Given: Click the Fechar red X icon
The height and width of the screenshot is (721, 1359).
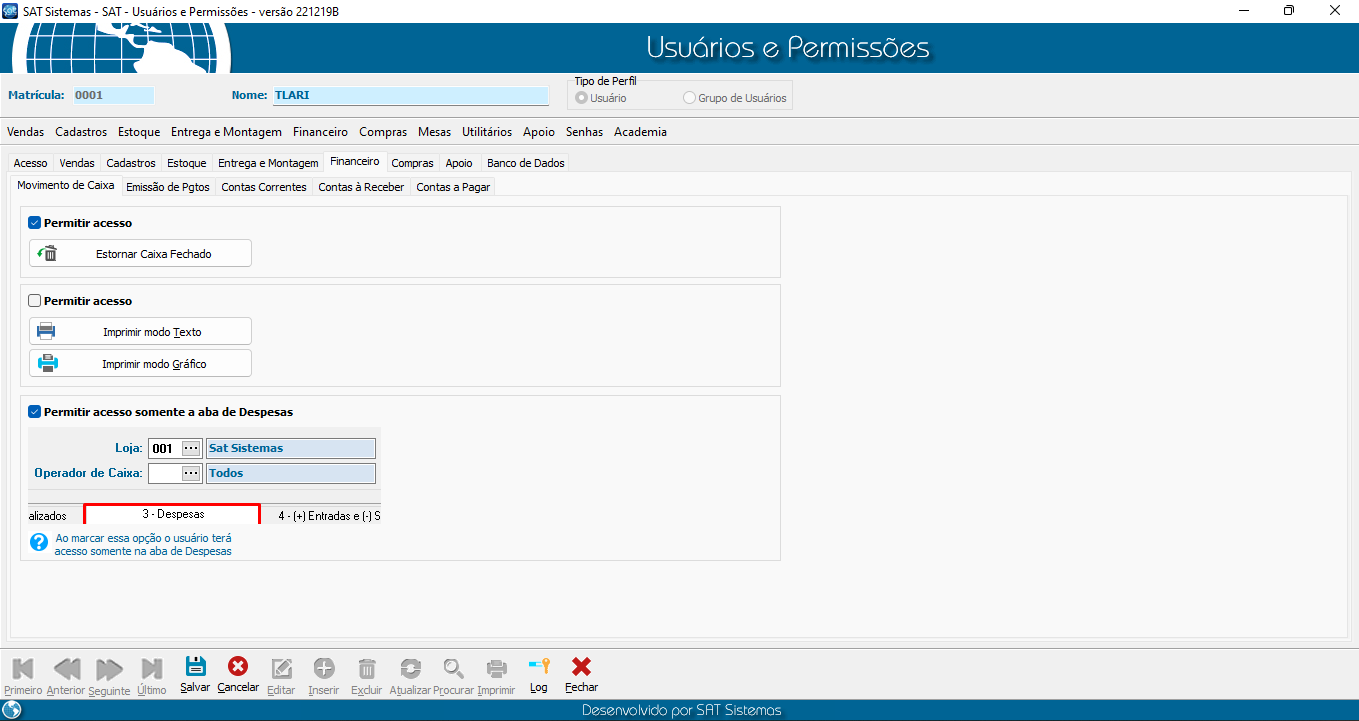Looking at the screenshot, I should [x=581, y=668].
